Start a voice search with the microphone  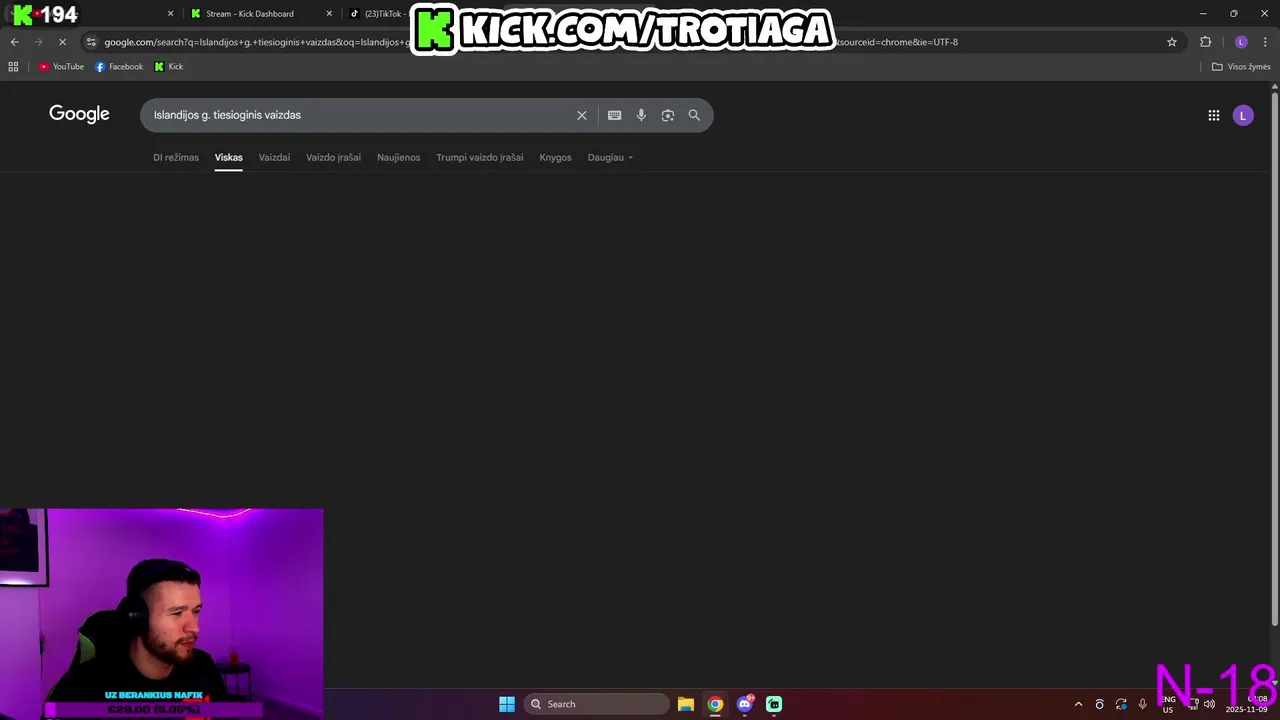641,115
